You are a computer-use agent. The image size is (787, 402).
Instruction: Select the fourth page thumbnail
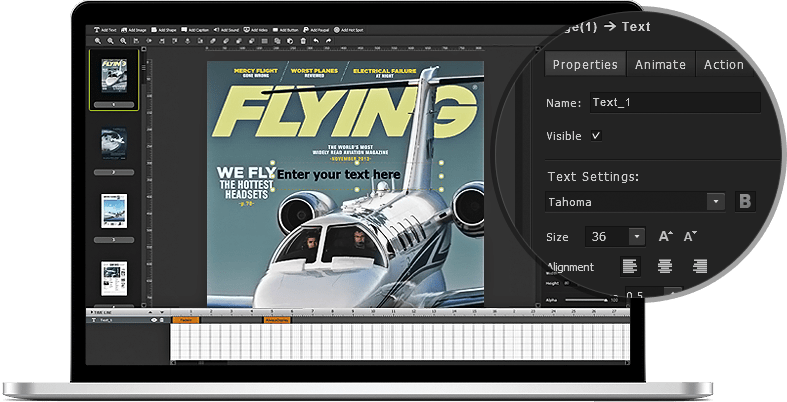coord(114,278)
